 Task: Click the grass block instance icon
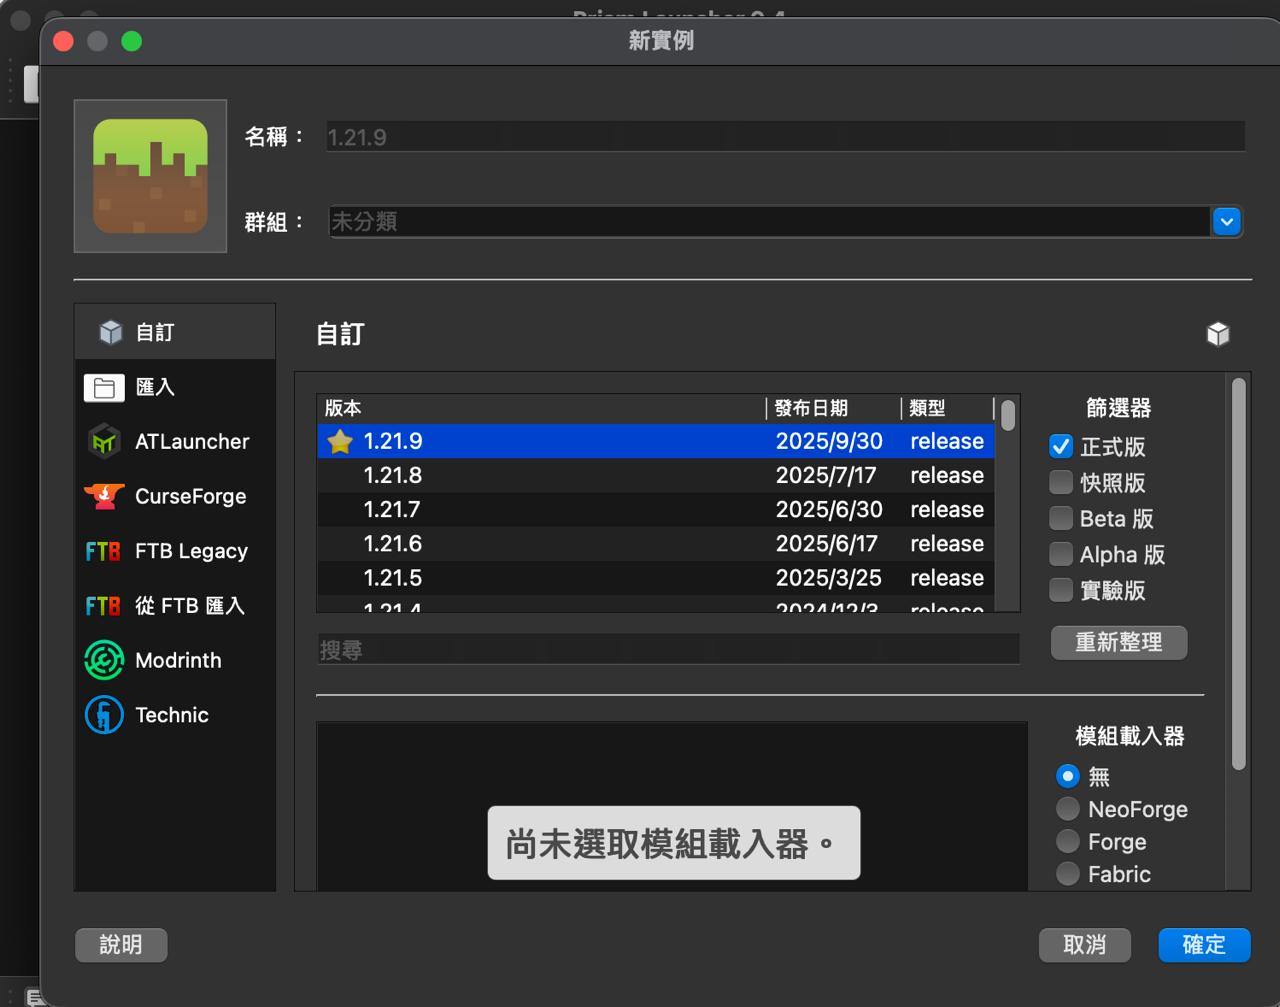click(x=150, y=176)
